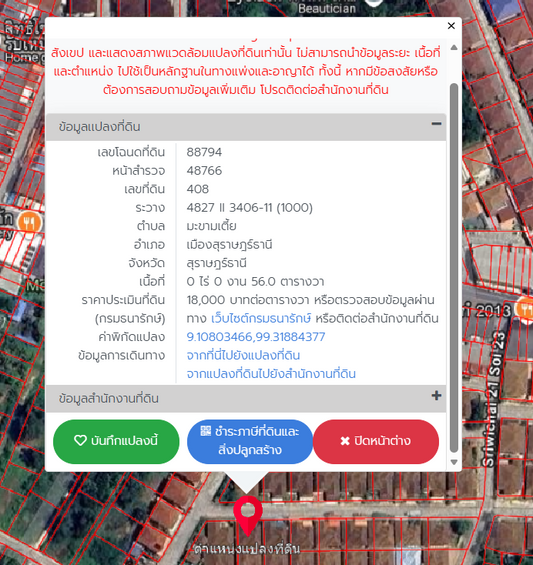Click the scrollbar up arrow in the popup

pyautogui.click(x=454, y=48)
